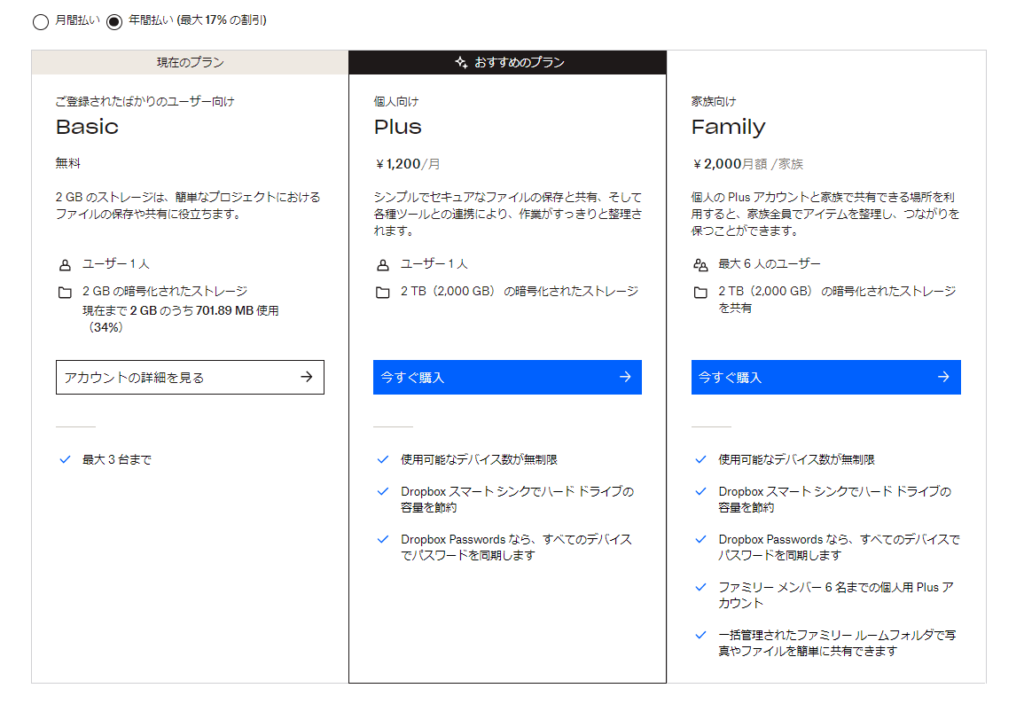
Task: Click Family checkmark for 使用可能なデバイス数が無制限
Action: pyautogui.click(x=701, y=460)
